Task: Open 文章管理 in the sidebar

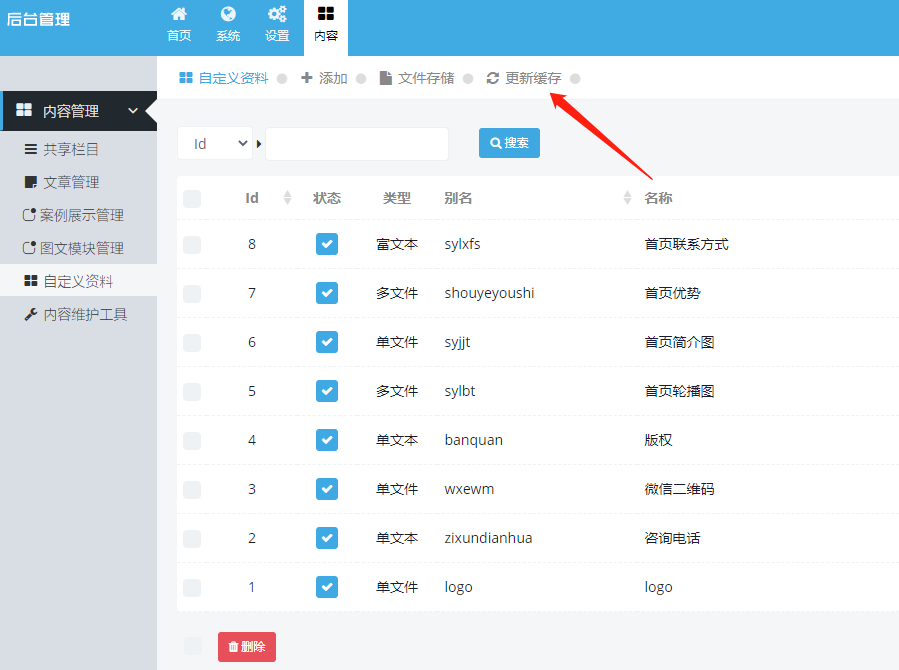Action: click(x=71, y=182)
